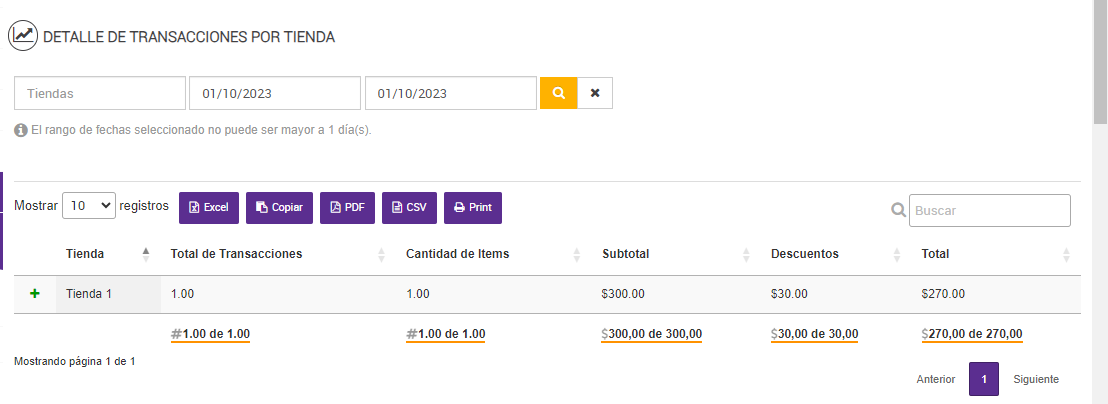Open the Mostrar registros count dropdown
The width and height of the screenshot is (1108, 404).
[x=89, y=206]
